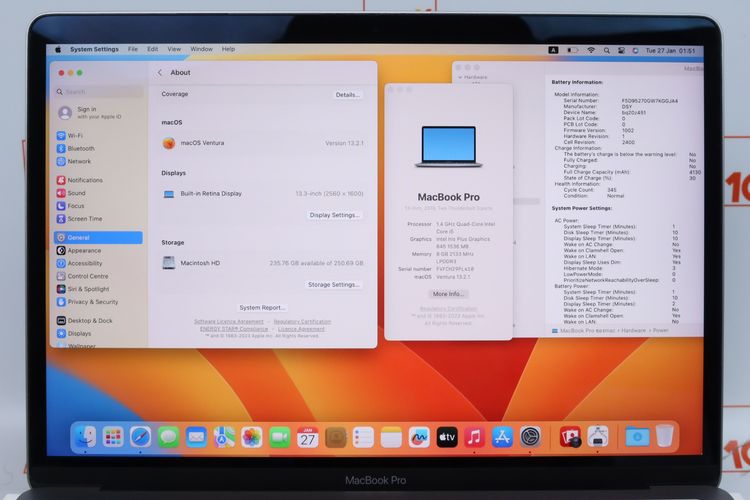Open the Edit menu

pos(153,49)
